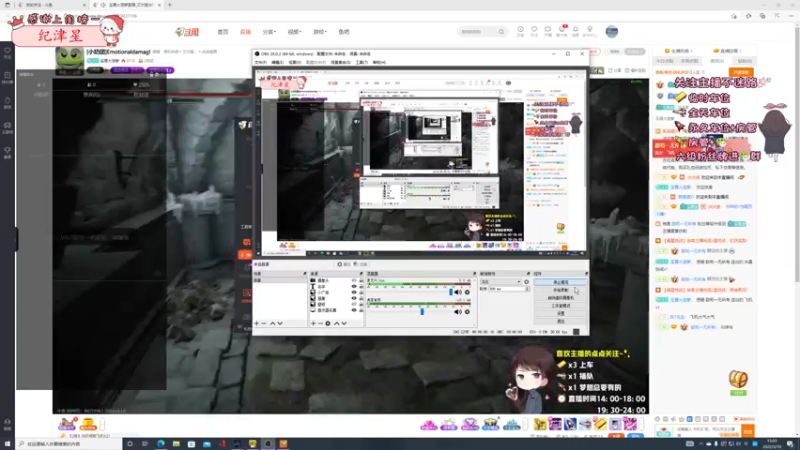Click 停止推流 button in OBS Controls

click(x=560, y=282)
